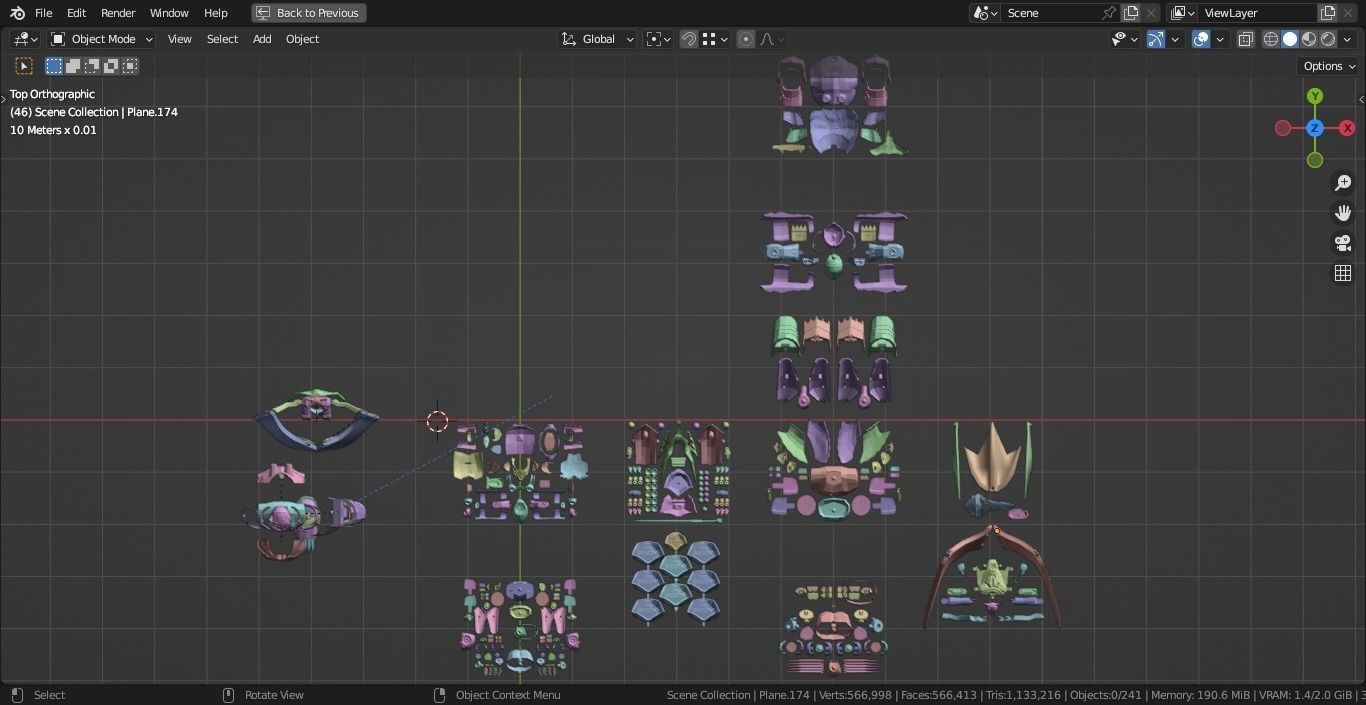Open the Window menu
This screenshot has height=705, width=1366.
point(169,13)
